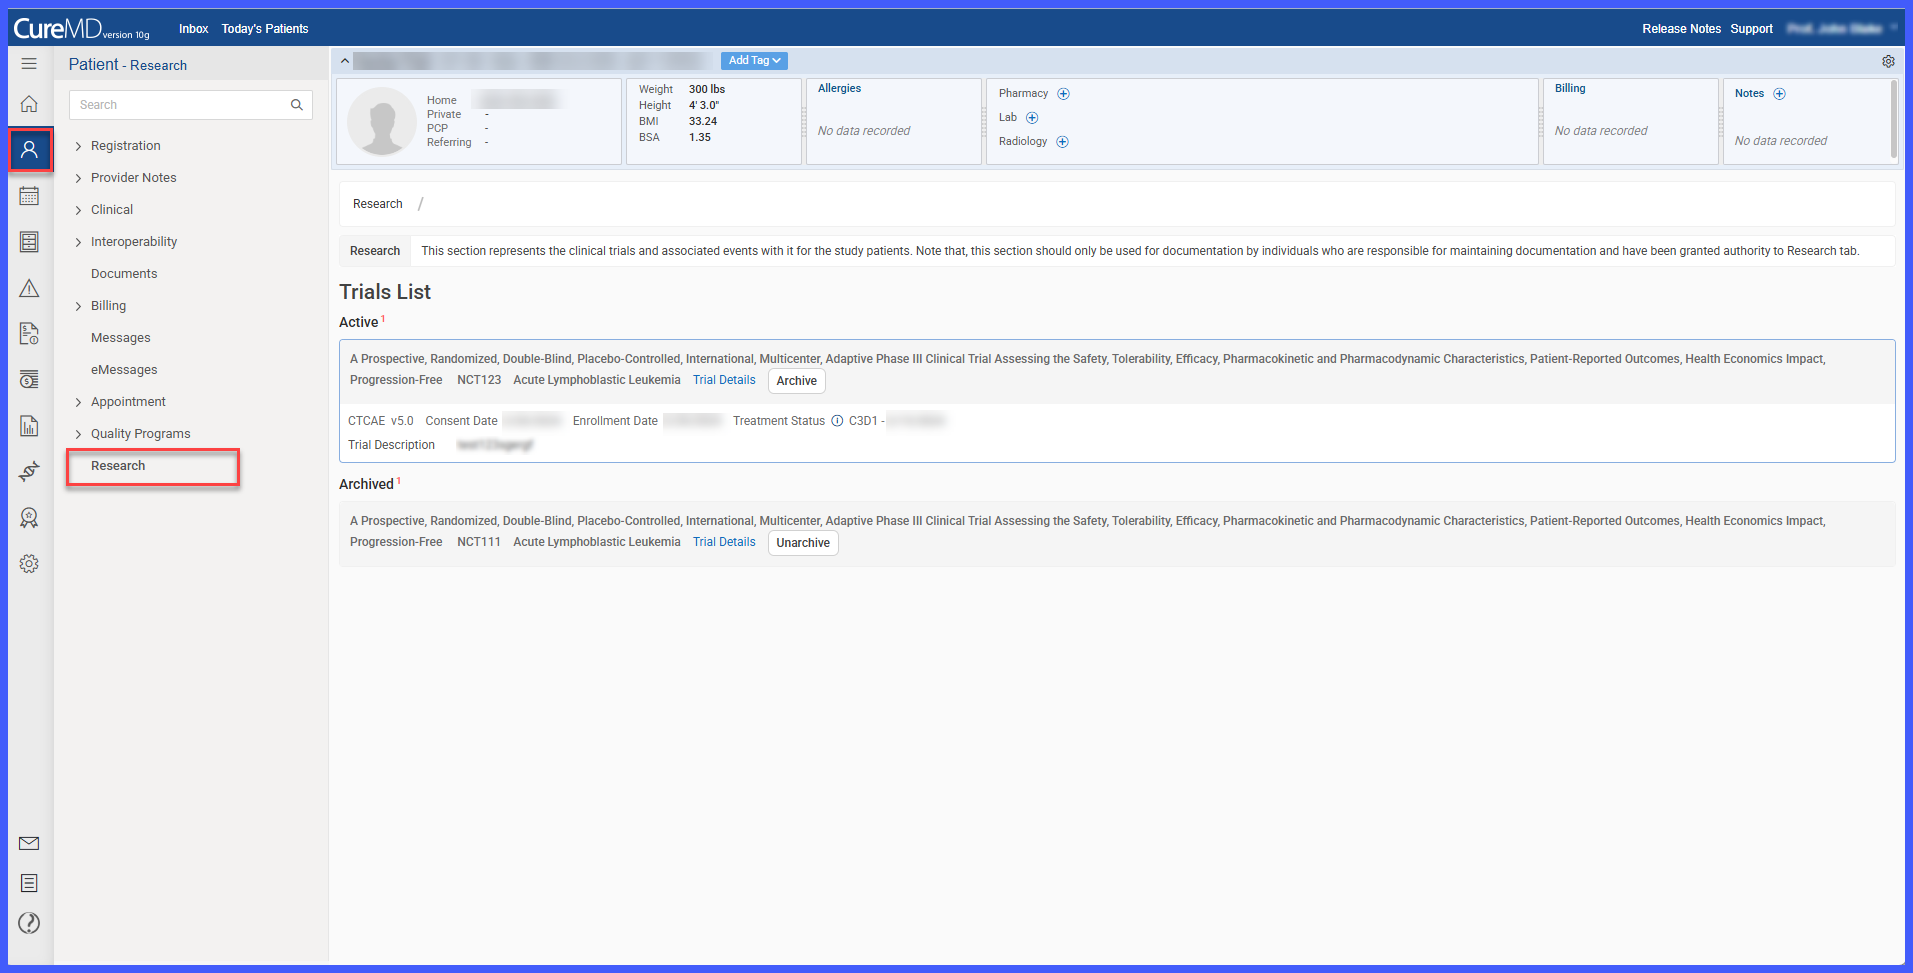Open the reports chart icon
The width and height of the screenshot is (1913, 973).
point(29,426)
